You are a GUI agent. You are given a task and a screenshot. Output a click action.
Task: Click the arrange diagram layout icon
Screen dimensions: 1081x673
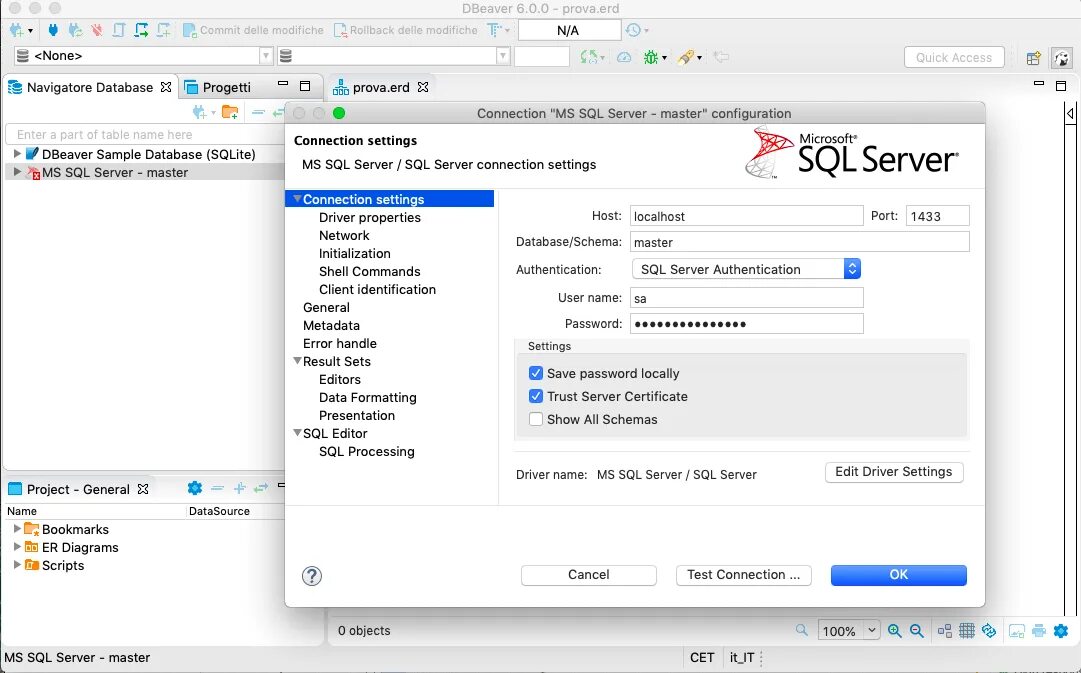[x=944, y=630]
